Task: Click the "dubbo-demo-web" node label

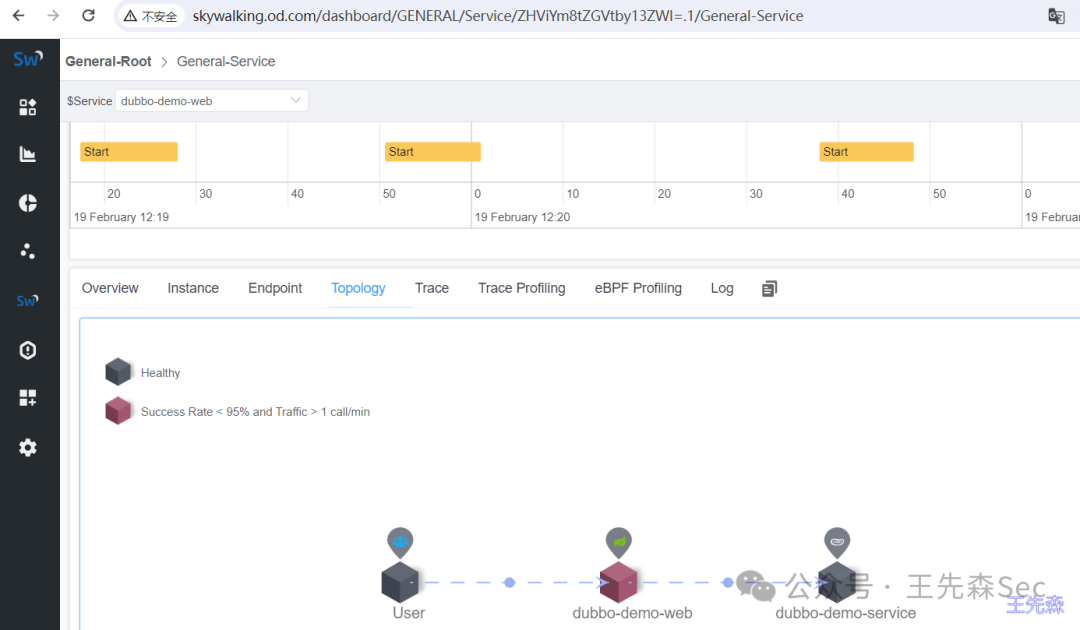Action: tap(632, 613)
